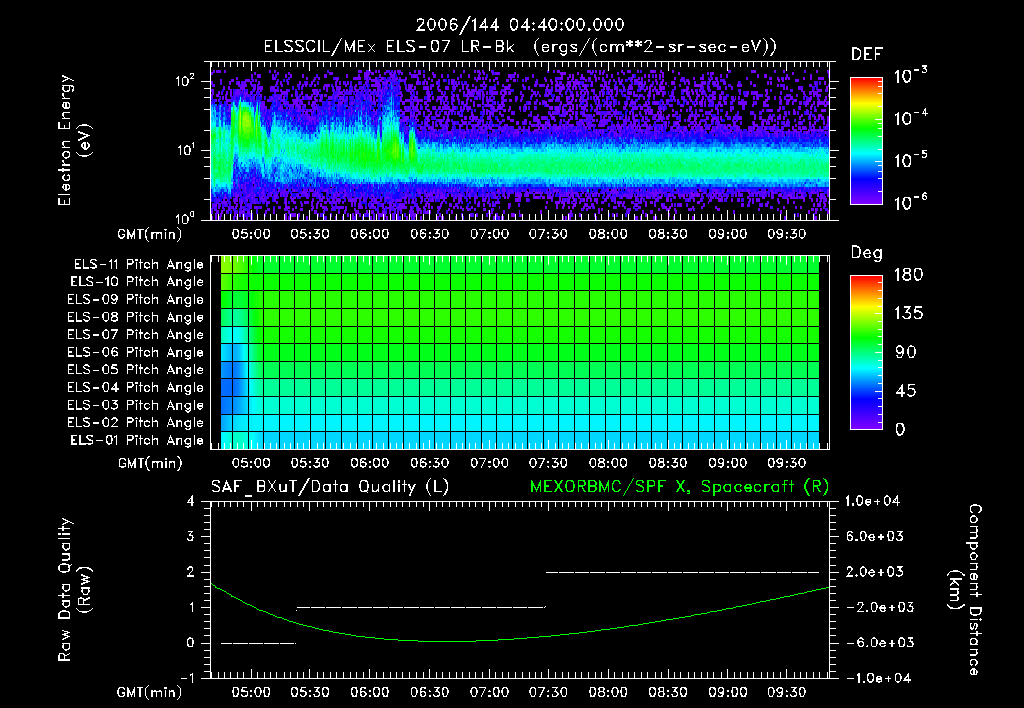Click the 135 tick on Deg color bar
This screenshot has height=708, width=1024.
(908, 314)
